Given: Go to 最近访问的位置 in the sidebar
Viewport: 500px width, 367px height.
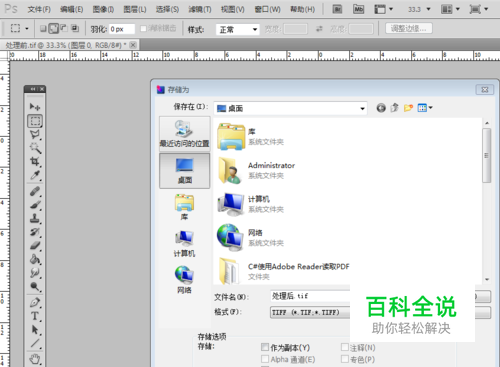Looking at the screenshot, I should 184,134.
